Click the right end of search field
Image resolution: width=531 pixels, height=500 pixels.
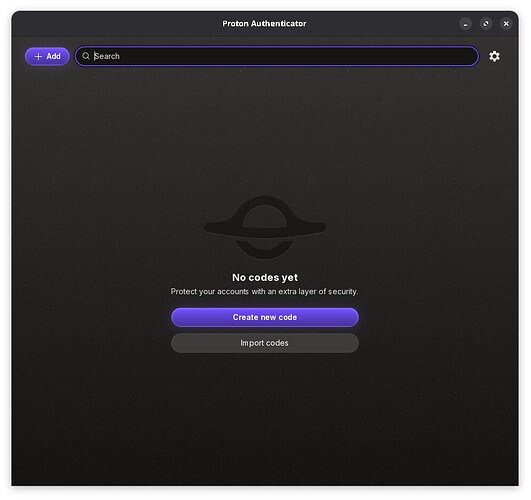[x=467, y=56]
